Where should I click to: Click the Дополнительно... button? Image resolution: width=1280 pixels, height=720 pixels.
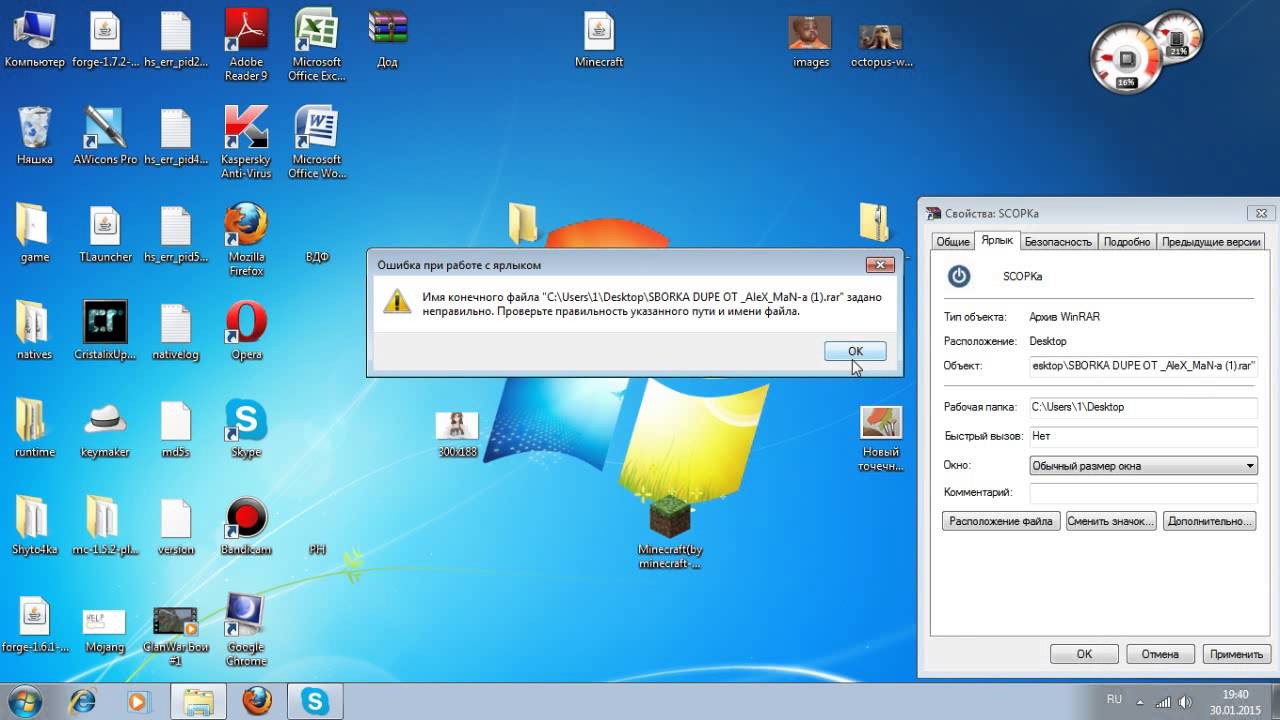click(1209, 521)
